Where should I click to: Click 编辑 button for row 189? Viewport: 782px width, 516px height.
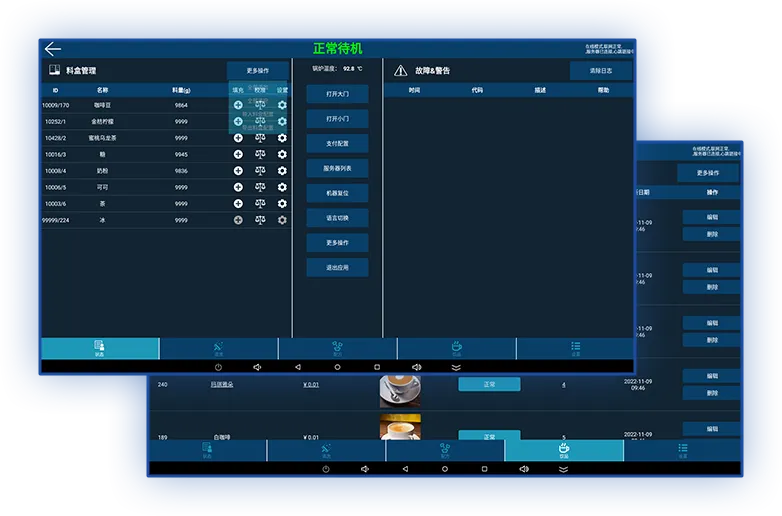712,429
